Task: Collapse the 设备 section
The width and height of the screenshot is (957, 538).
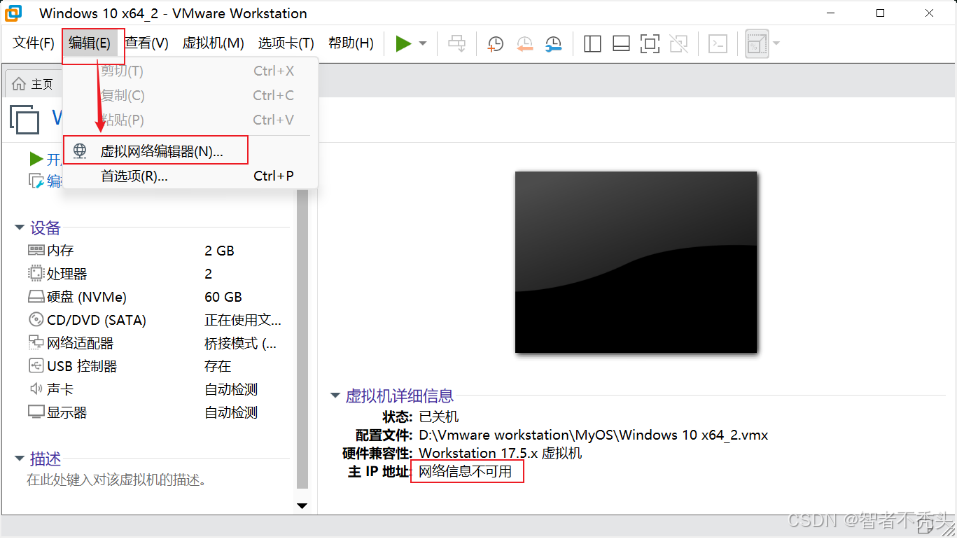Action: click(19, 228)
